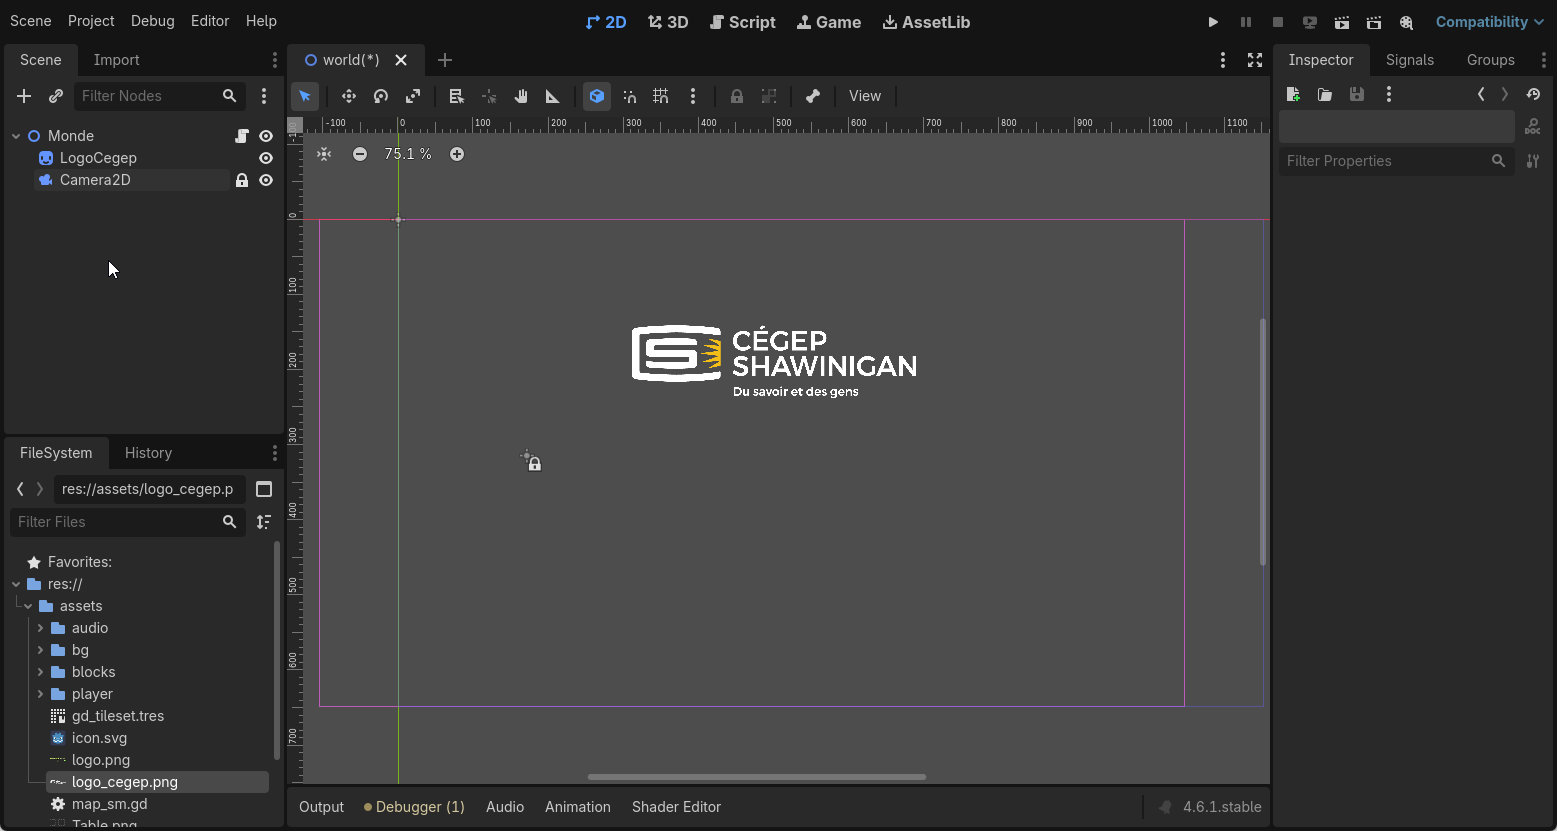1557x831 pixels.
Task: Activate the Select mode arrow tool
Action: pyautogui.click(x=305, y=96)
